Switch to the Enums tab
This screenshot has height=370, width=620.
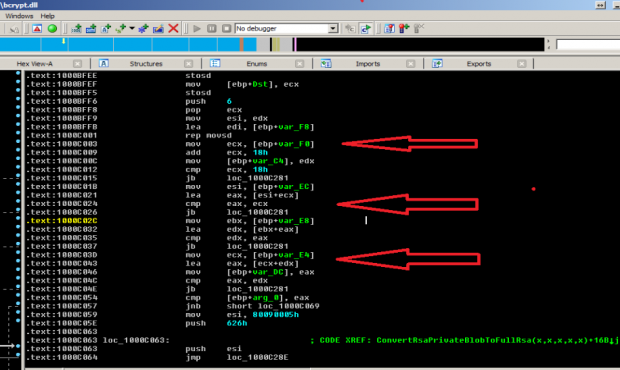click(257, 64)
